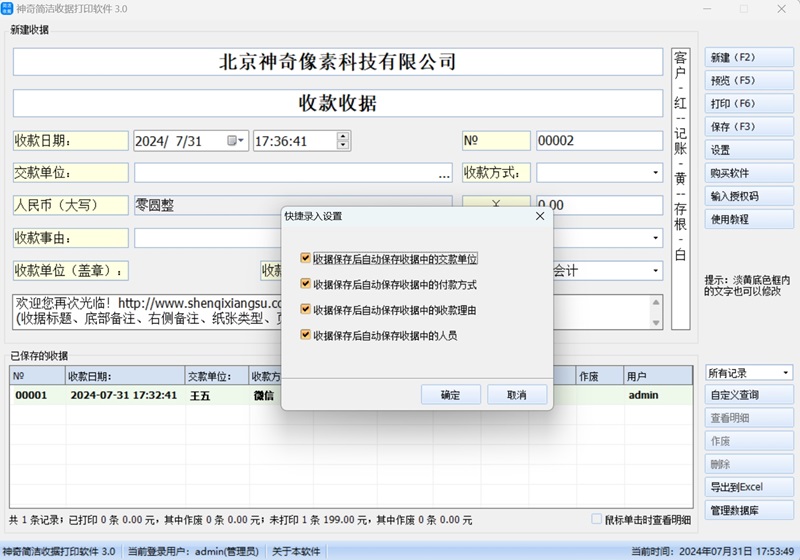
Task: Open 预览（F5）preview
Action: pyautogui.click(x=749, y=81)
